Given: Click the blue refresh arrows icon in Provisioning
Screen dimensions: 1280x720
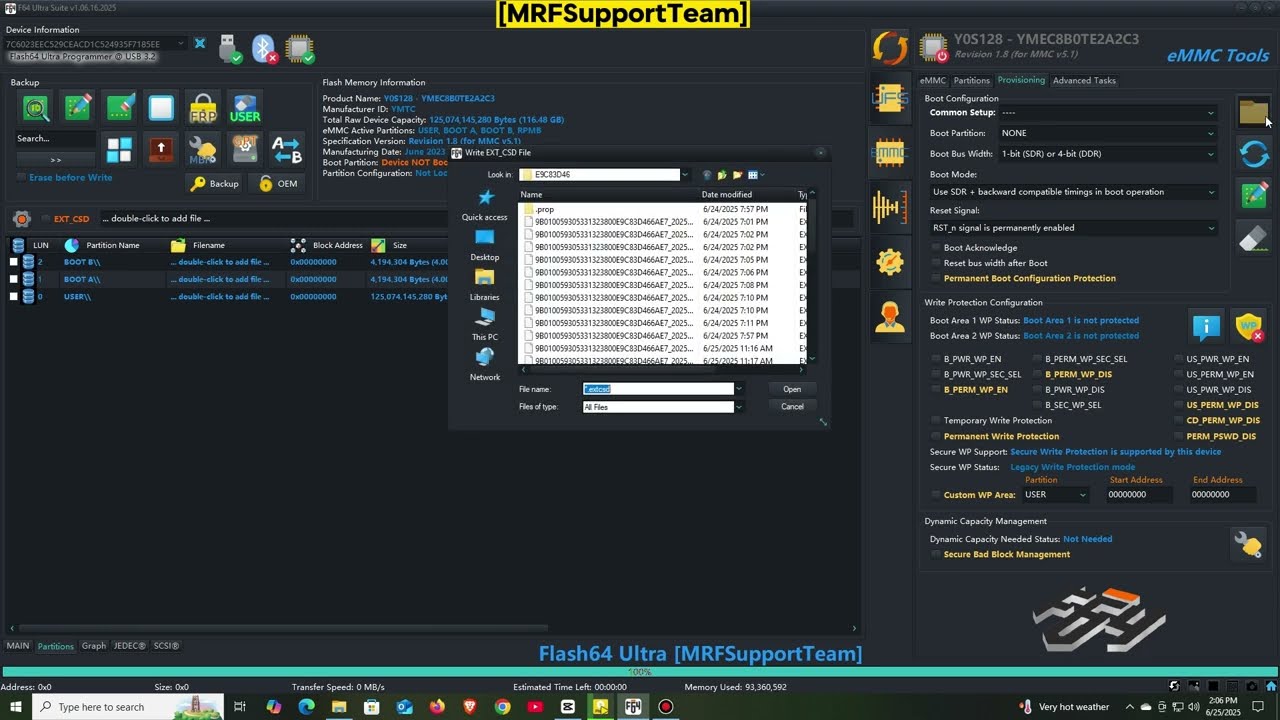Looking at the screenshot, I should (1254, 154).
